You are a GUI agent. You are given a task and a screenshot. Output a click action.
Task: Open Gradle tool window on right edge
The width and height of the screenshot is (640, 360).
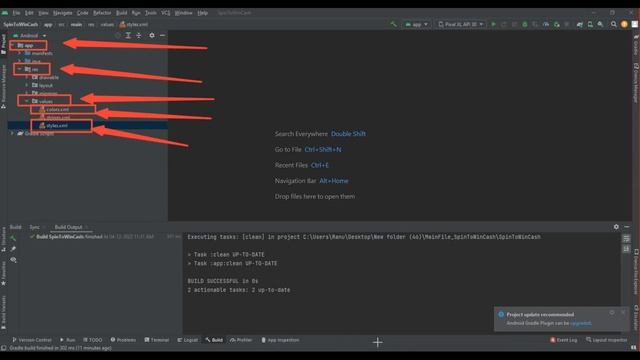click(x=636, y=46)
